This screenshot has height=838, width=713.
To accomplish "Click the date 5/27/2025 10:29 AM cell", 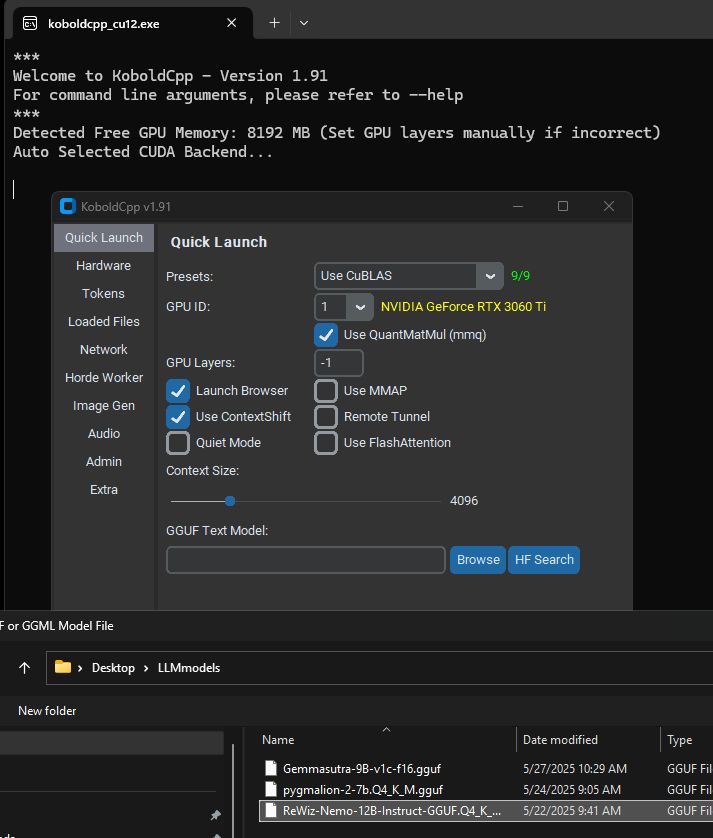I will pyautogui.click(x=575, y=769).
